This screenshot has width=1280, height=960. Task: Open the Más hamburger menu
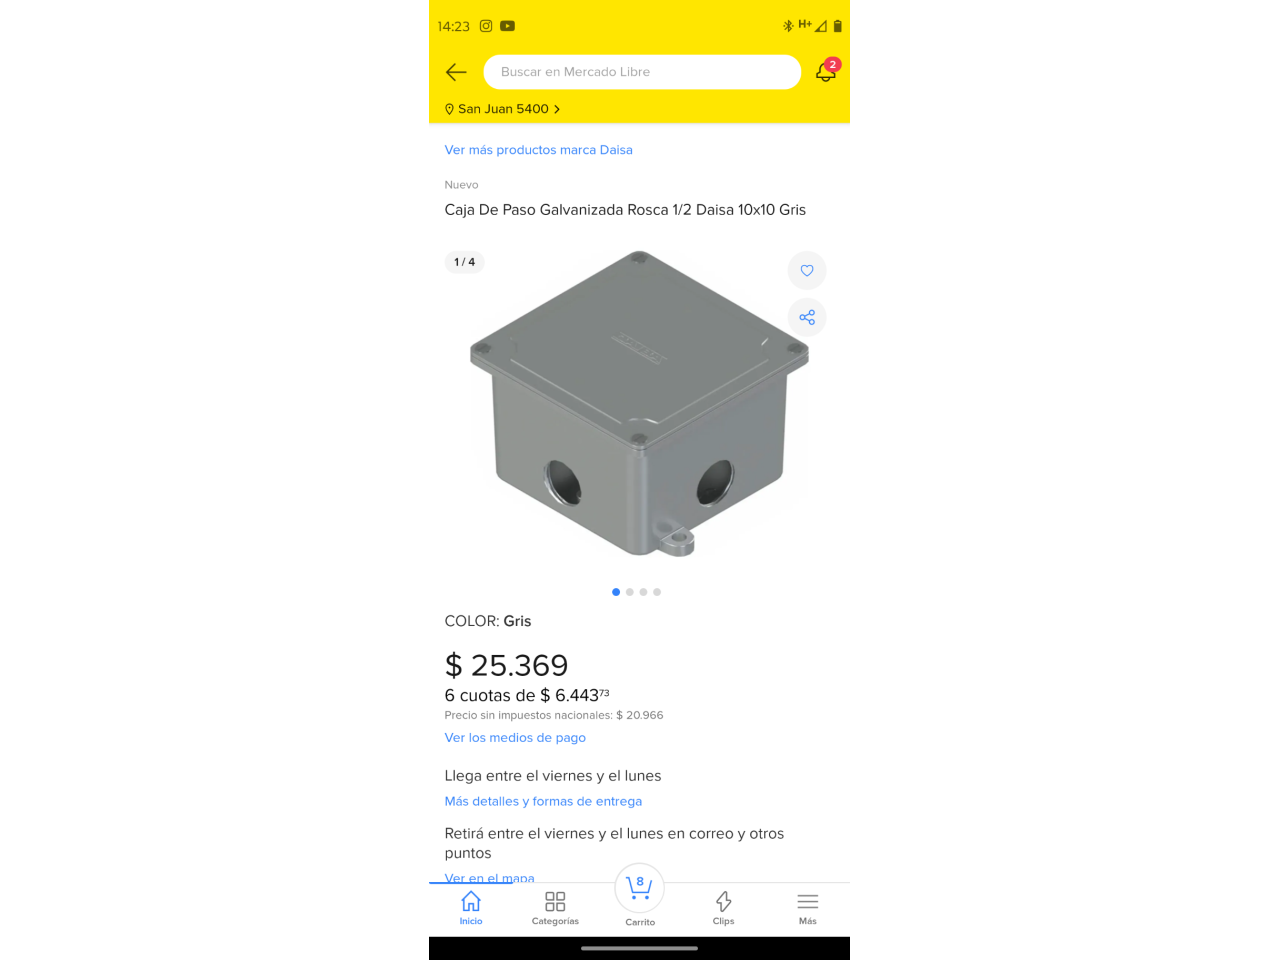[x=808, y=907]
